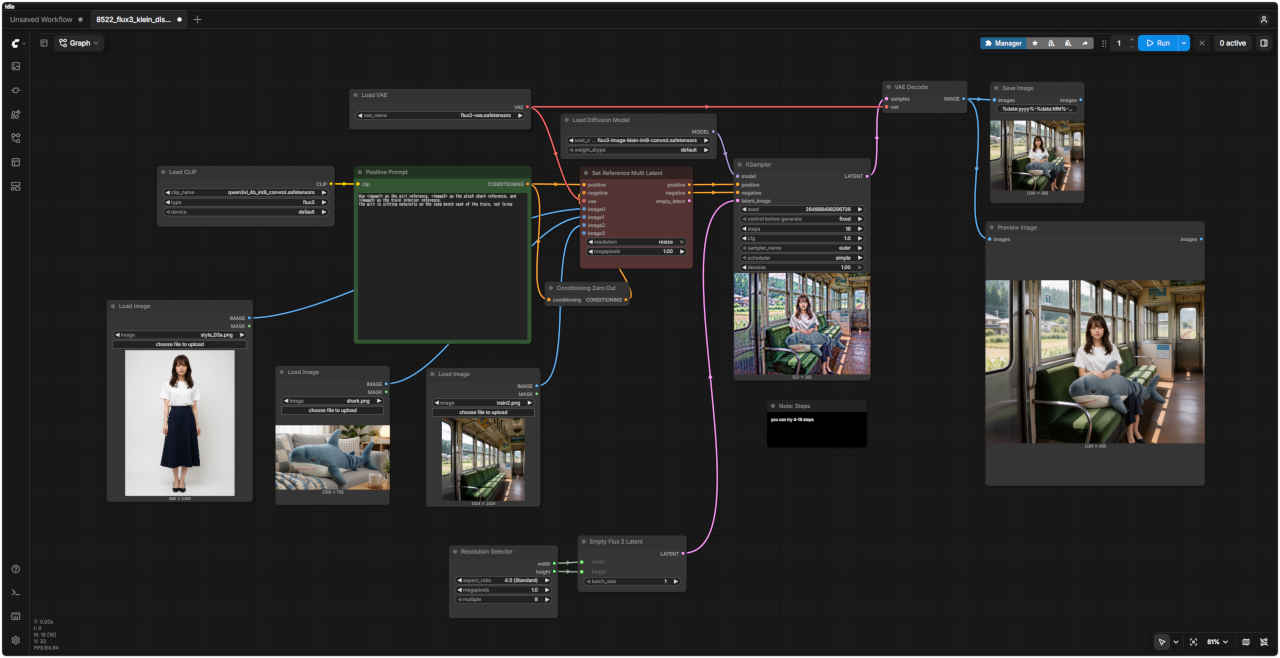Click choose file to upload under shark.png
The height and width of the screenshot is (658, 1280).
pos(333,410)
